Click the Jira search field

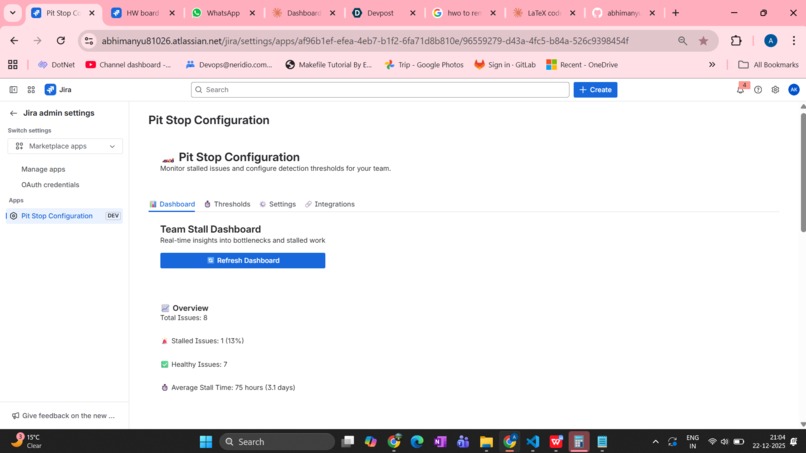380,89
